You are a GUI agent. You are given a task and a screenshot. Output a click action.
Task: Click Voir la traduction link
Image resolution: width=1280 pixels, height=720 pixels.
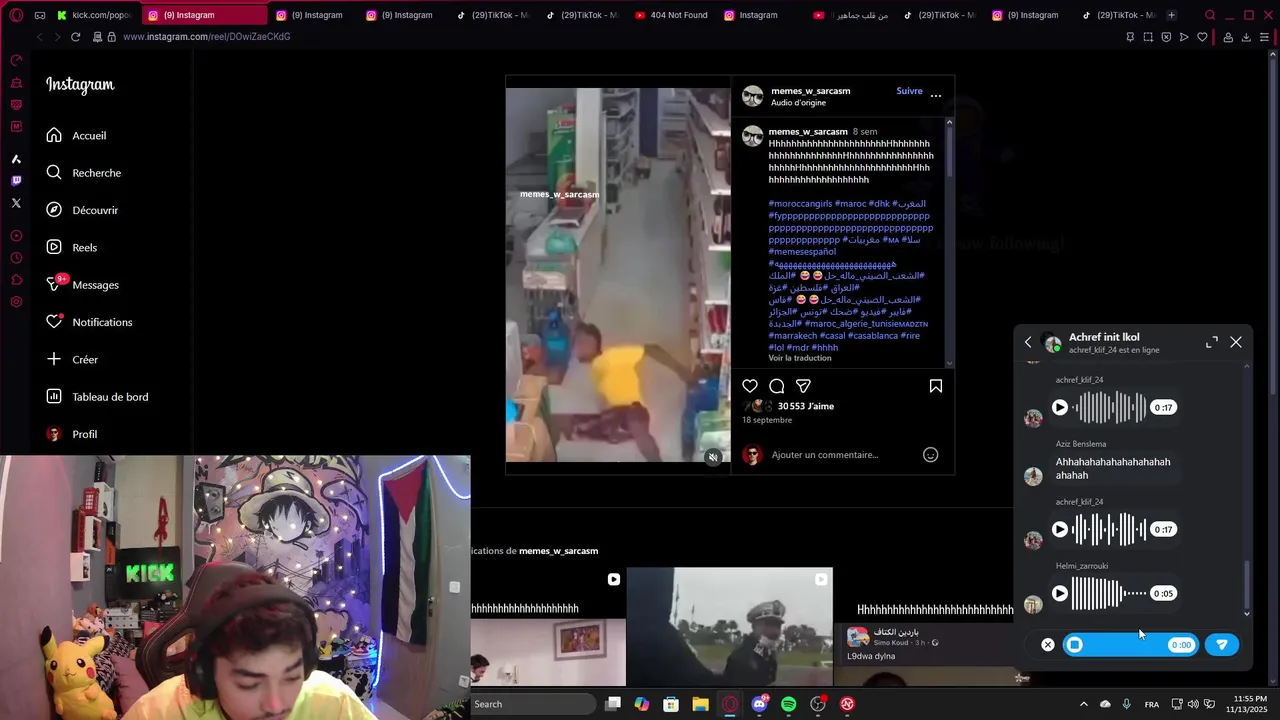click(800, 358)
